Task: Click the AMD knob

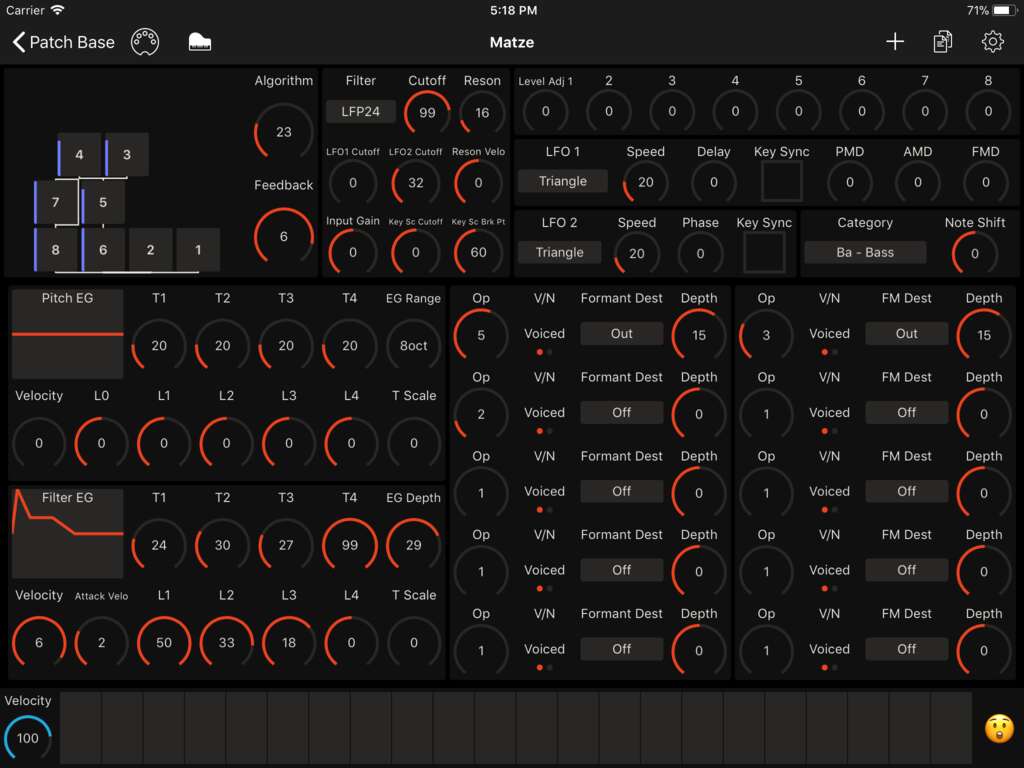Action: (918, 182)
